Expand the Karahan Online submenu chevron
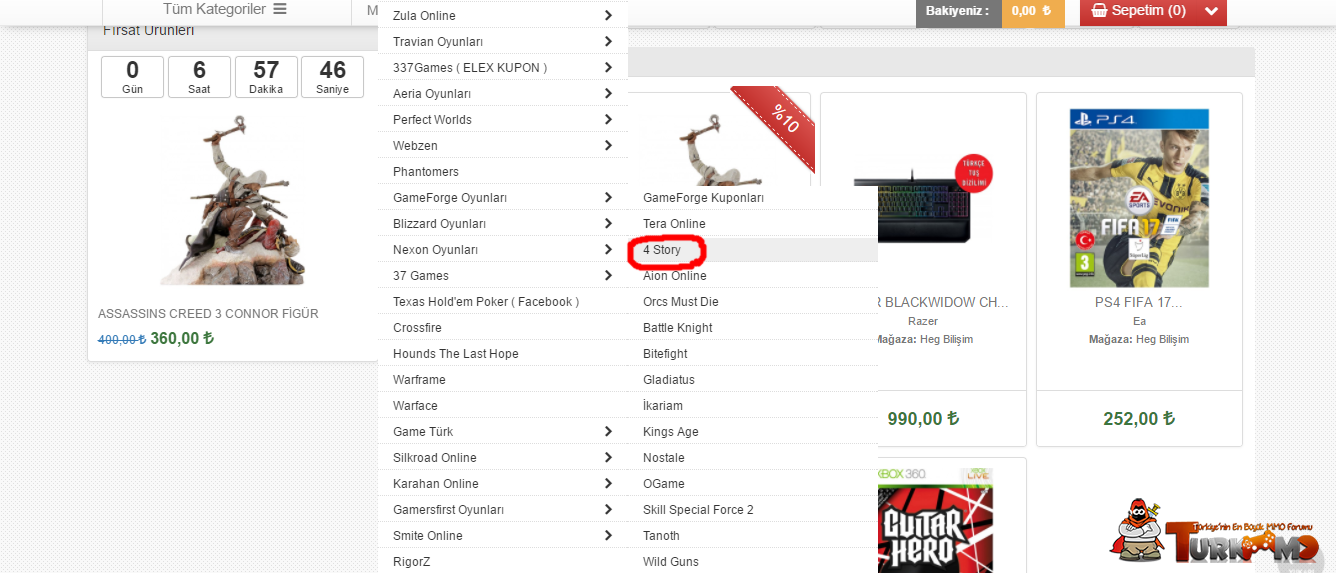 pos(609,483)
